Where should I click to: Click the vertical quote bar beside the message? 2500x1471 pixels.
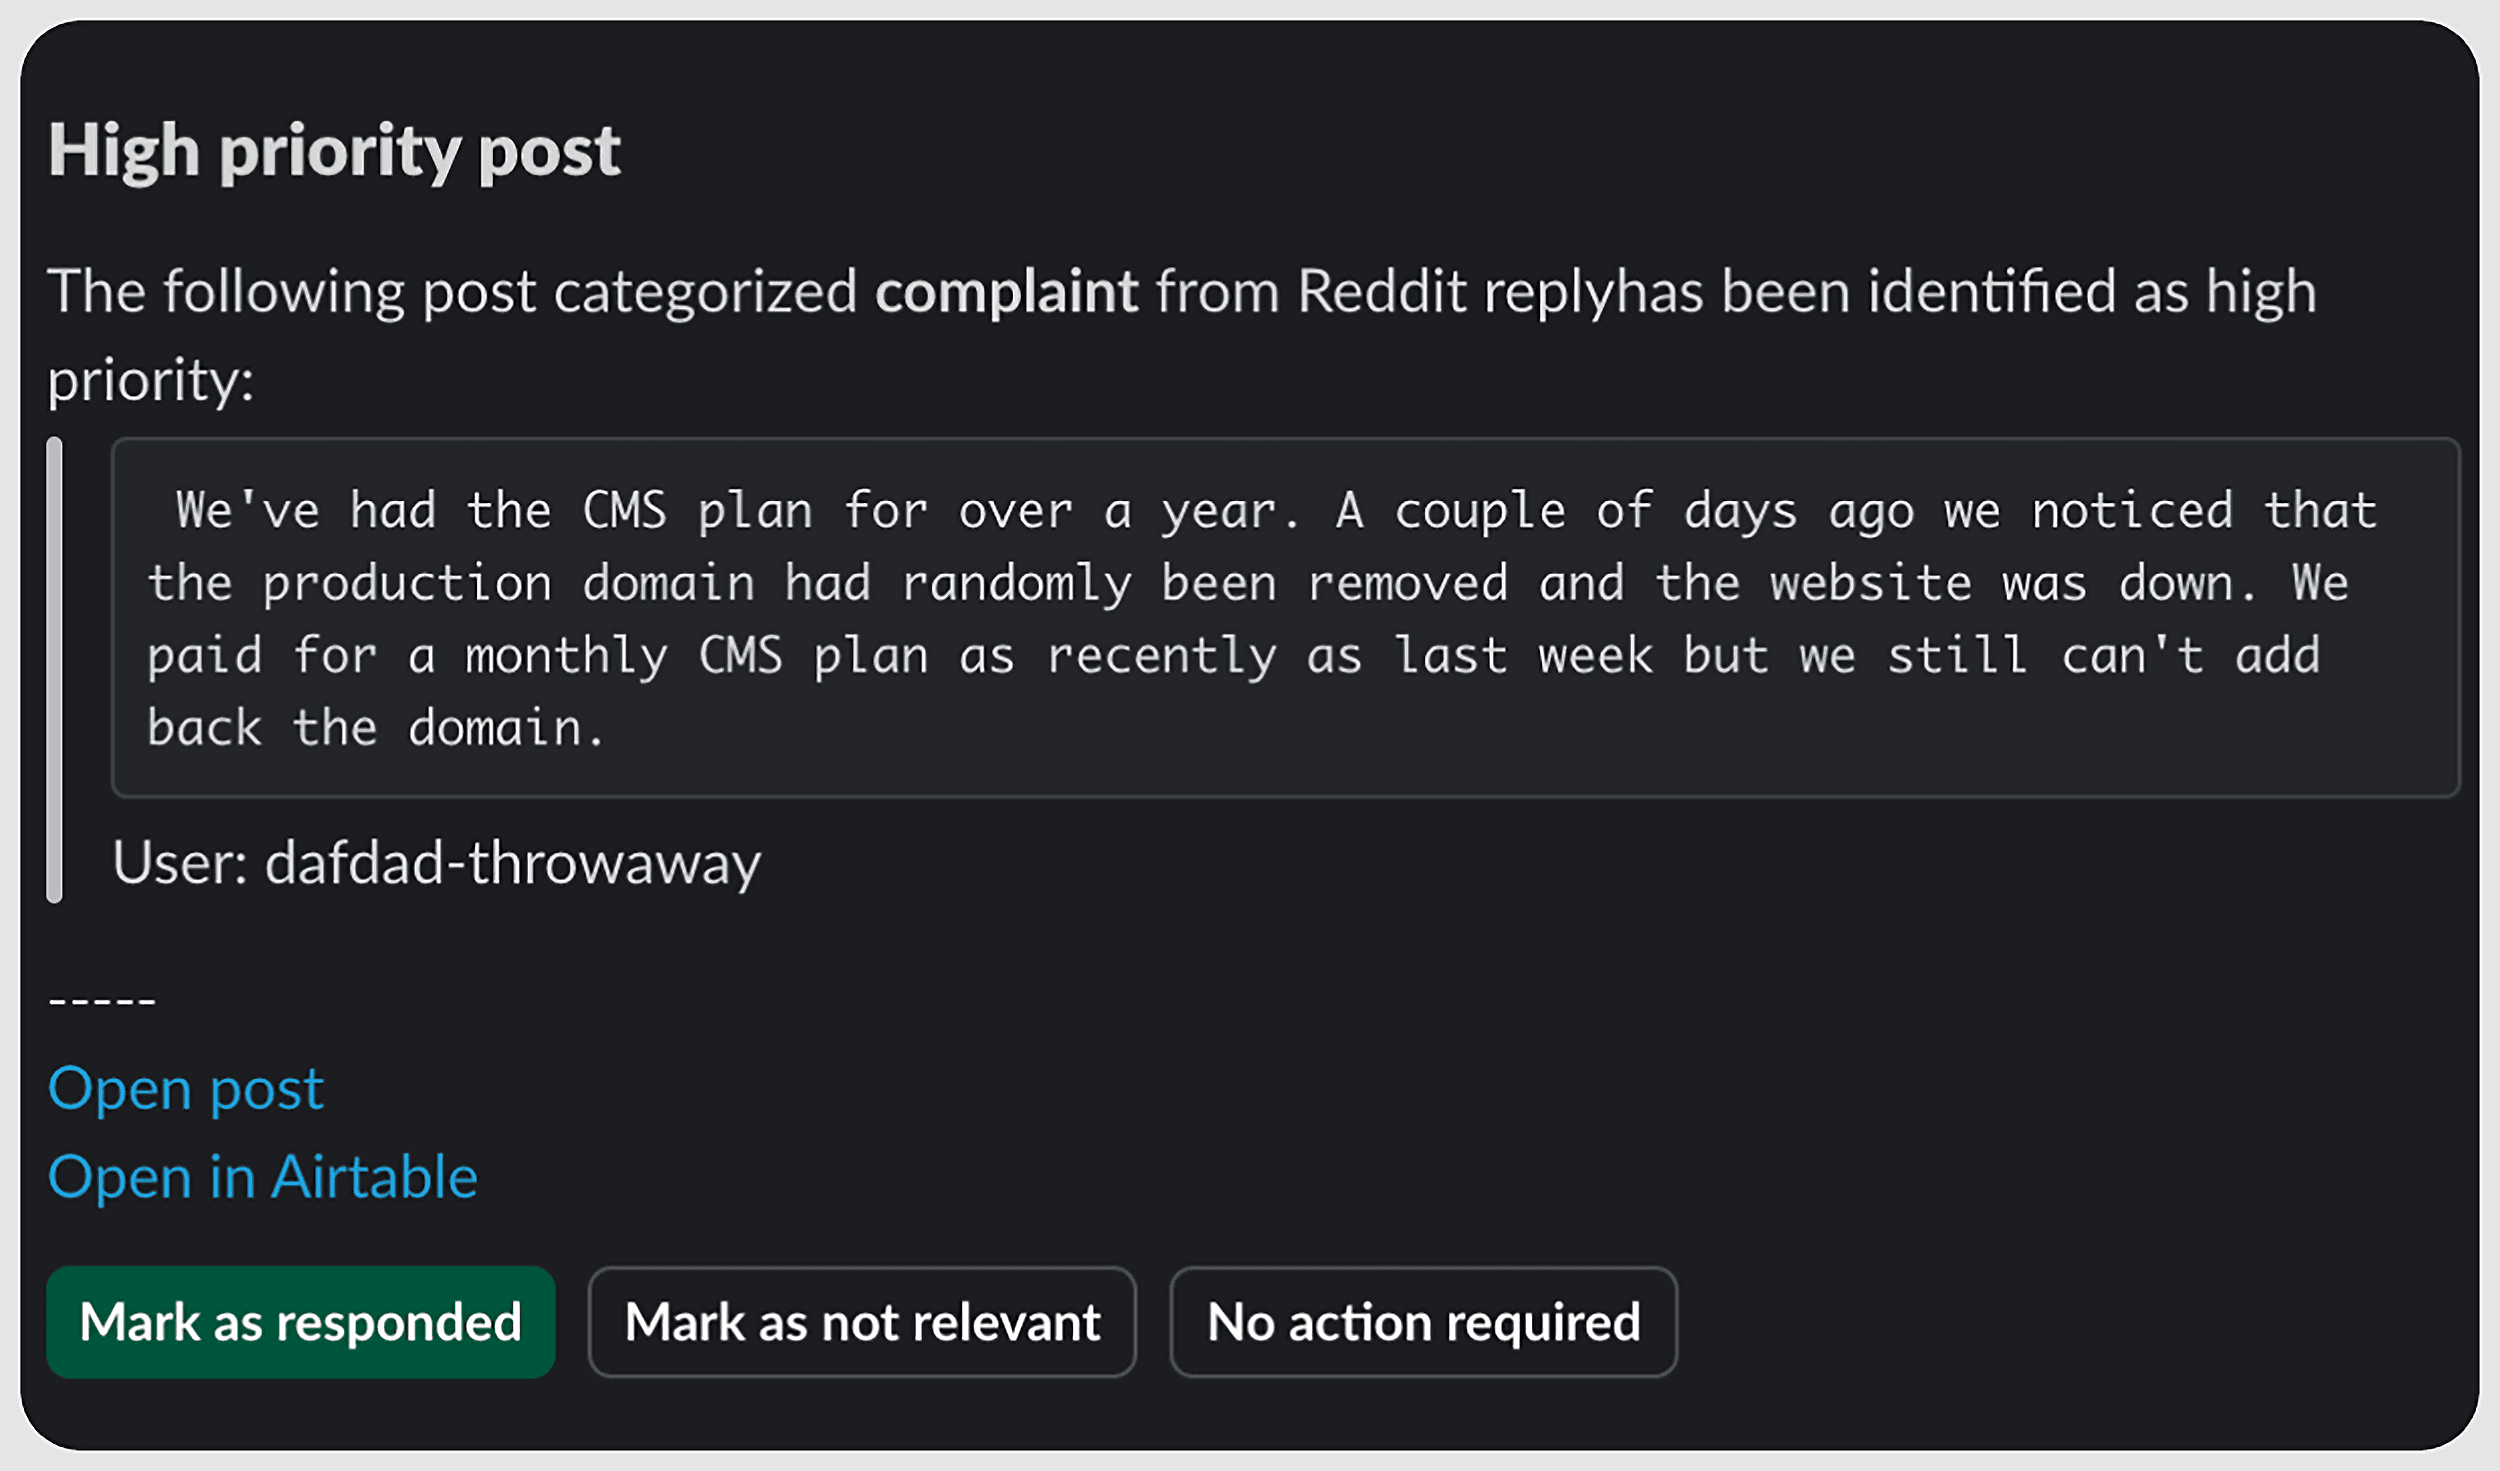[x=55, y=670]
